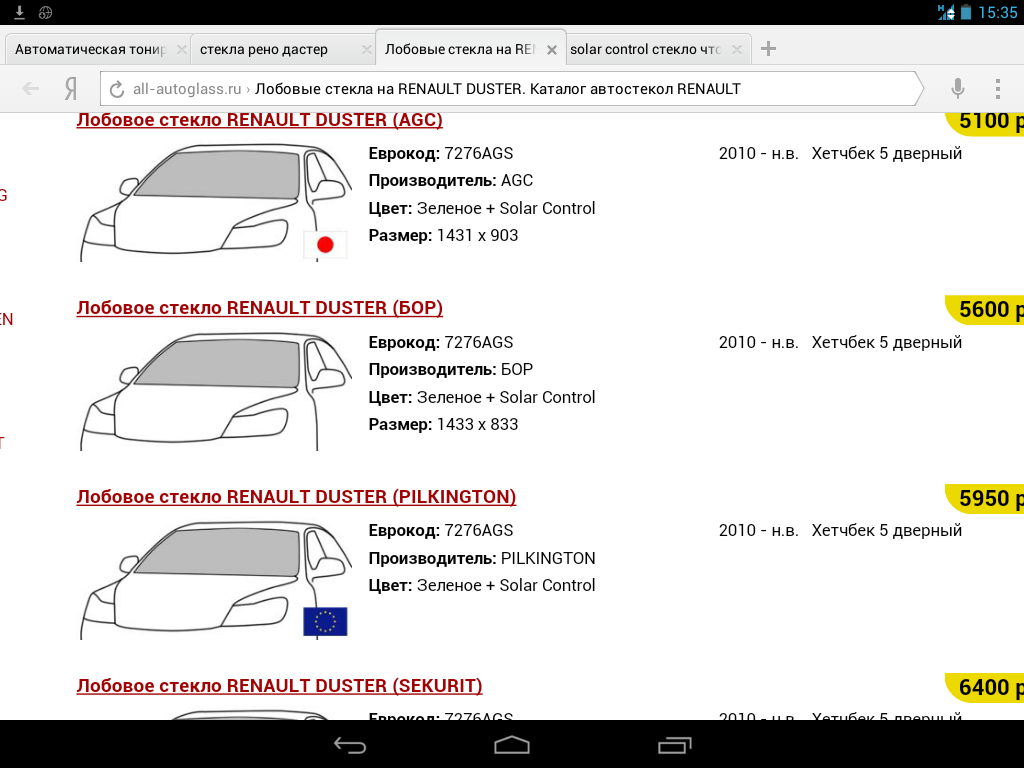Tap the mobile signal icon in status bar
The width and height of the screenshot is (1024, 768).
(x=946, y=12)
